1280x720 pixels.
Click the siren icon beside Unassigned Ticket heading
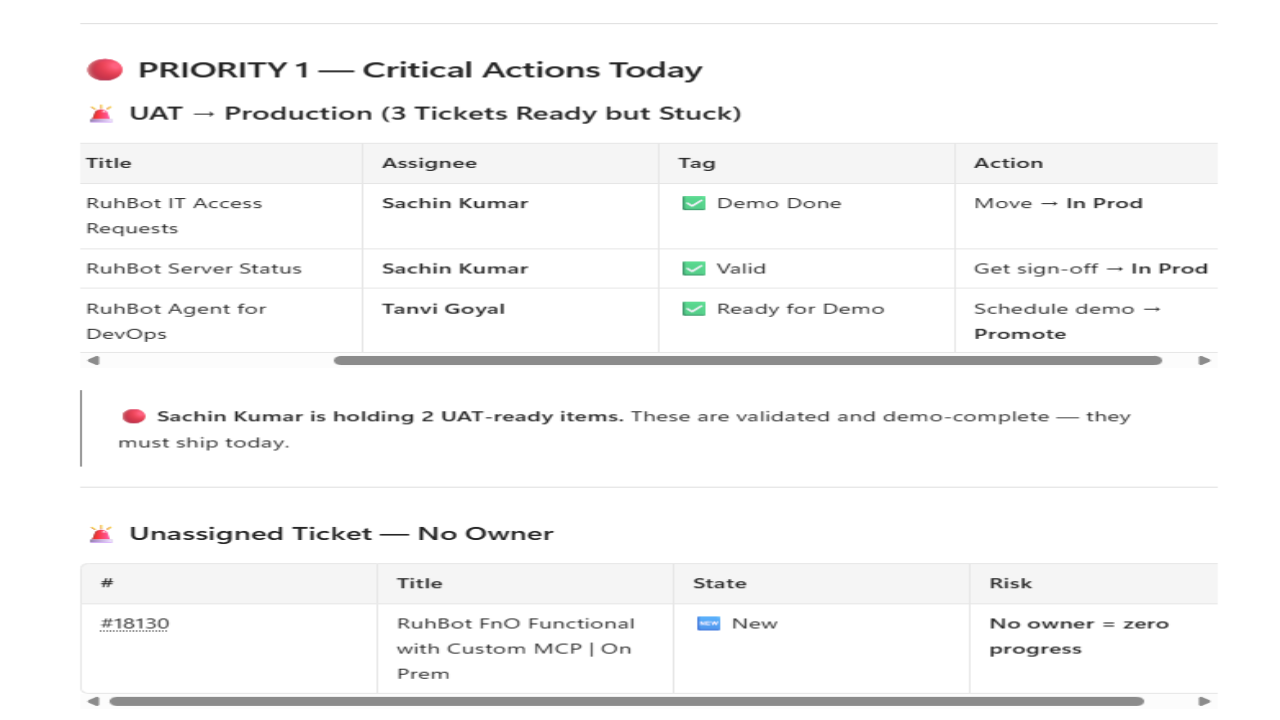[101, 534]
